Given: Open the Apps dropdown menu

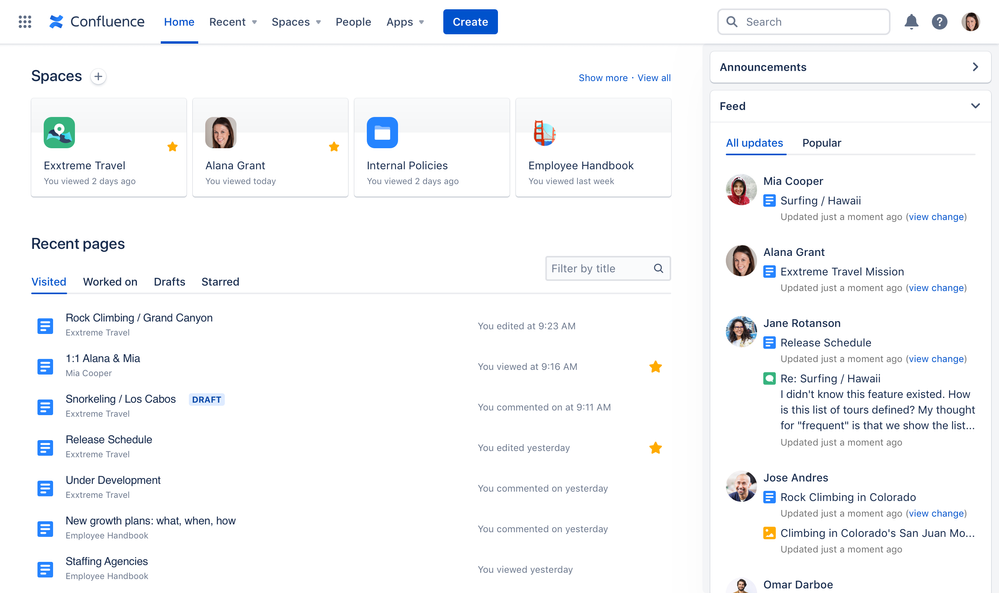Looking at the screenshot, I should pyautogui.click(x=405, y=22).
